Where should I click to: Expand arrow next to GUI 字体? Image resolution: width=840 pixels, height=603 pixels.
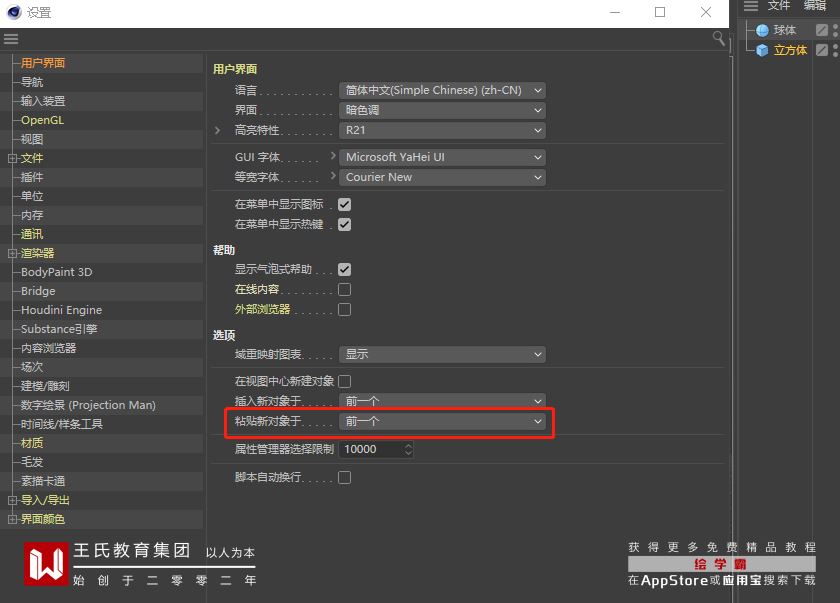pyautogui.click(x=333, y=156)
